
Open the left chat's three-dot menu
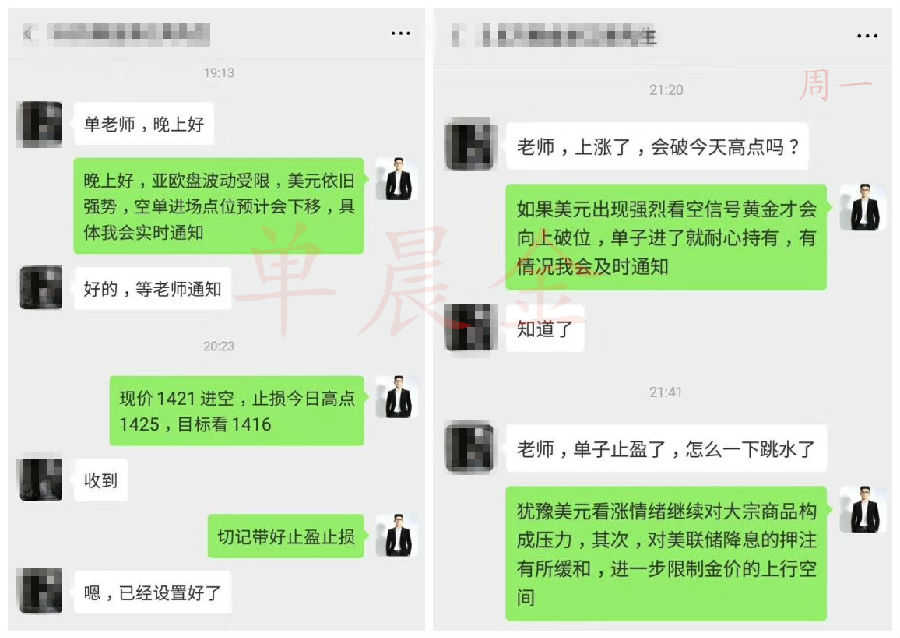click(400, 33)
